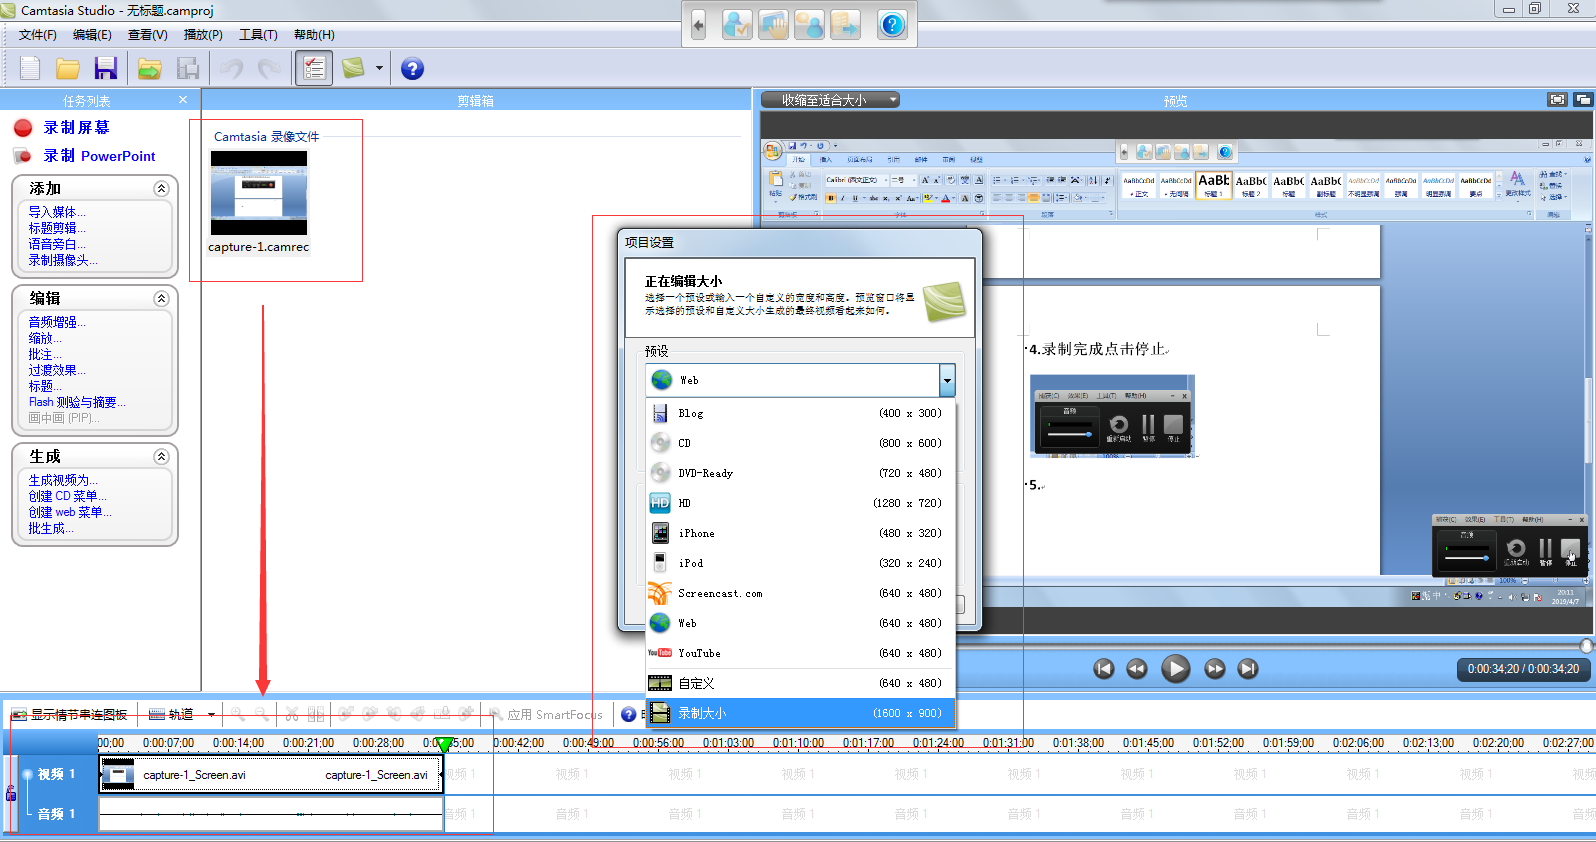Click 生成视频为 link

(63, 480)
